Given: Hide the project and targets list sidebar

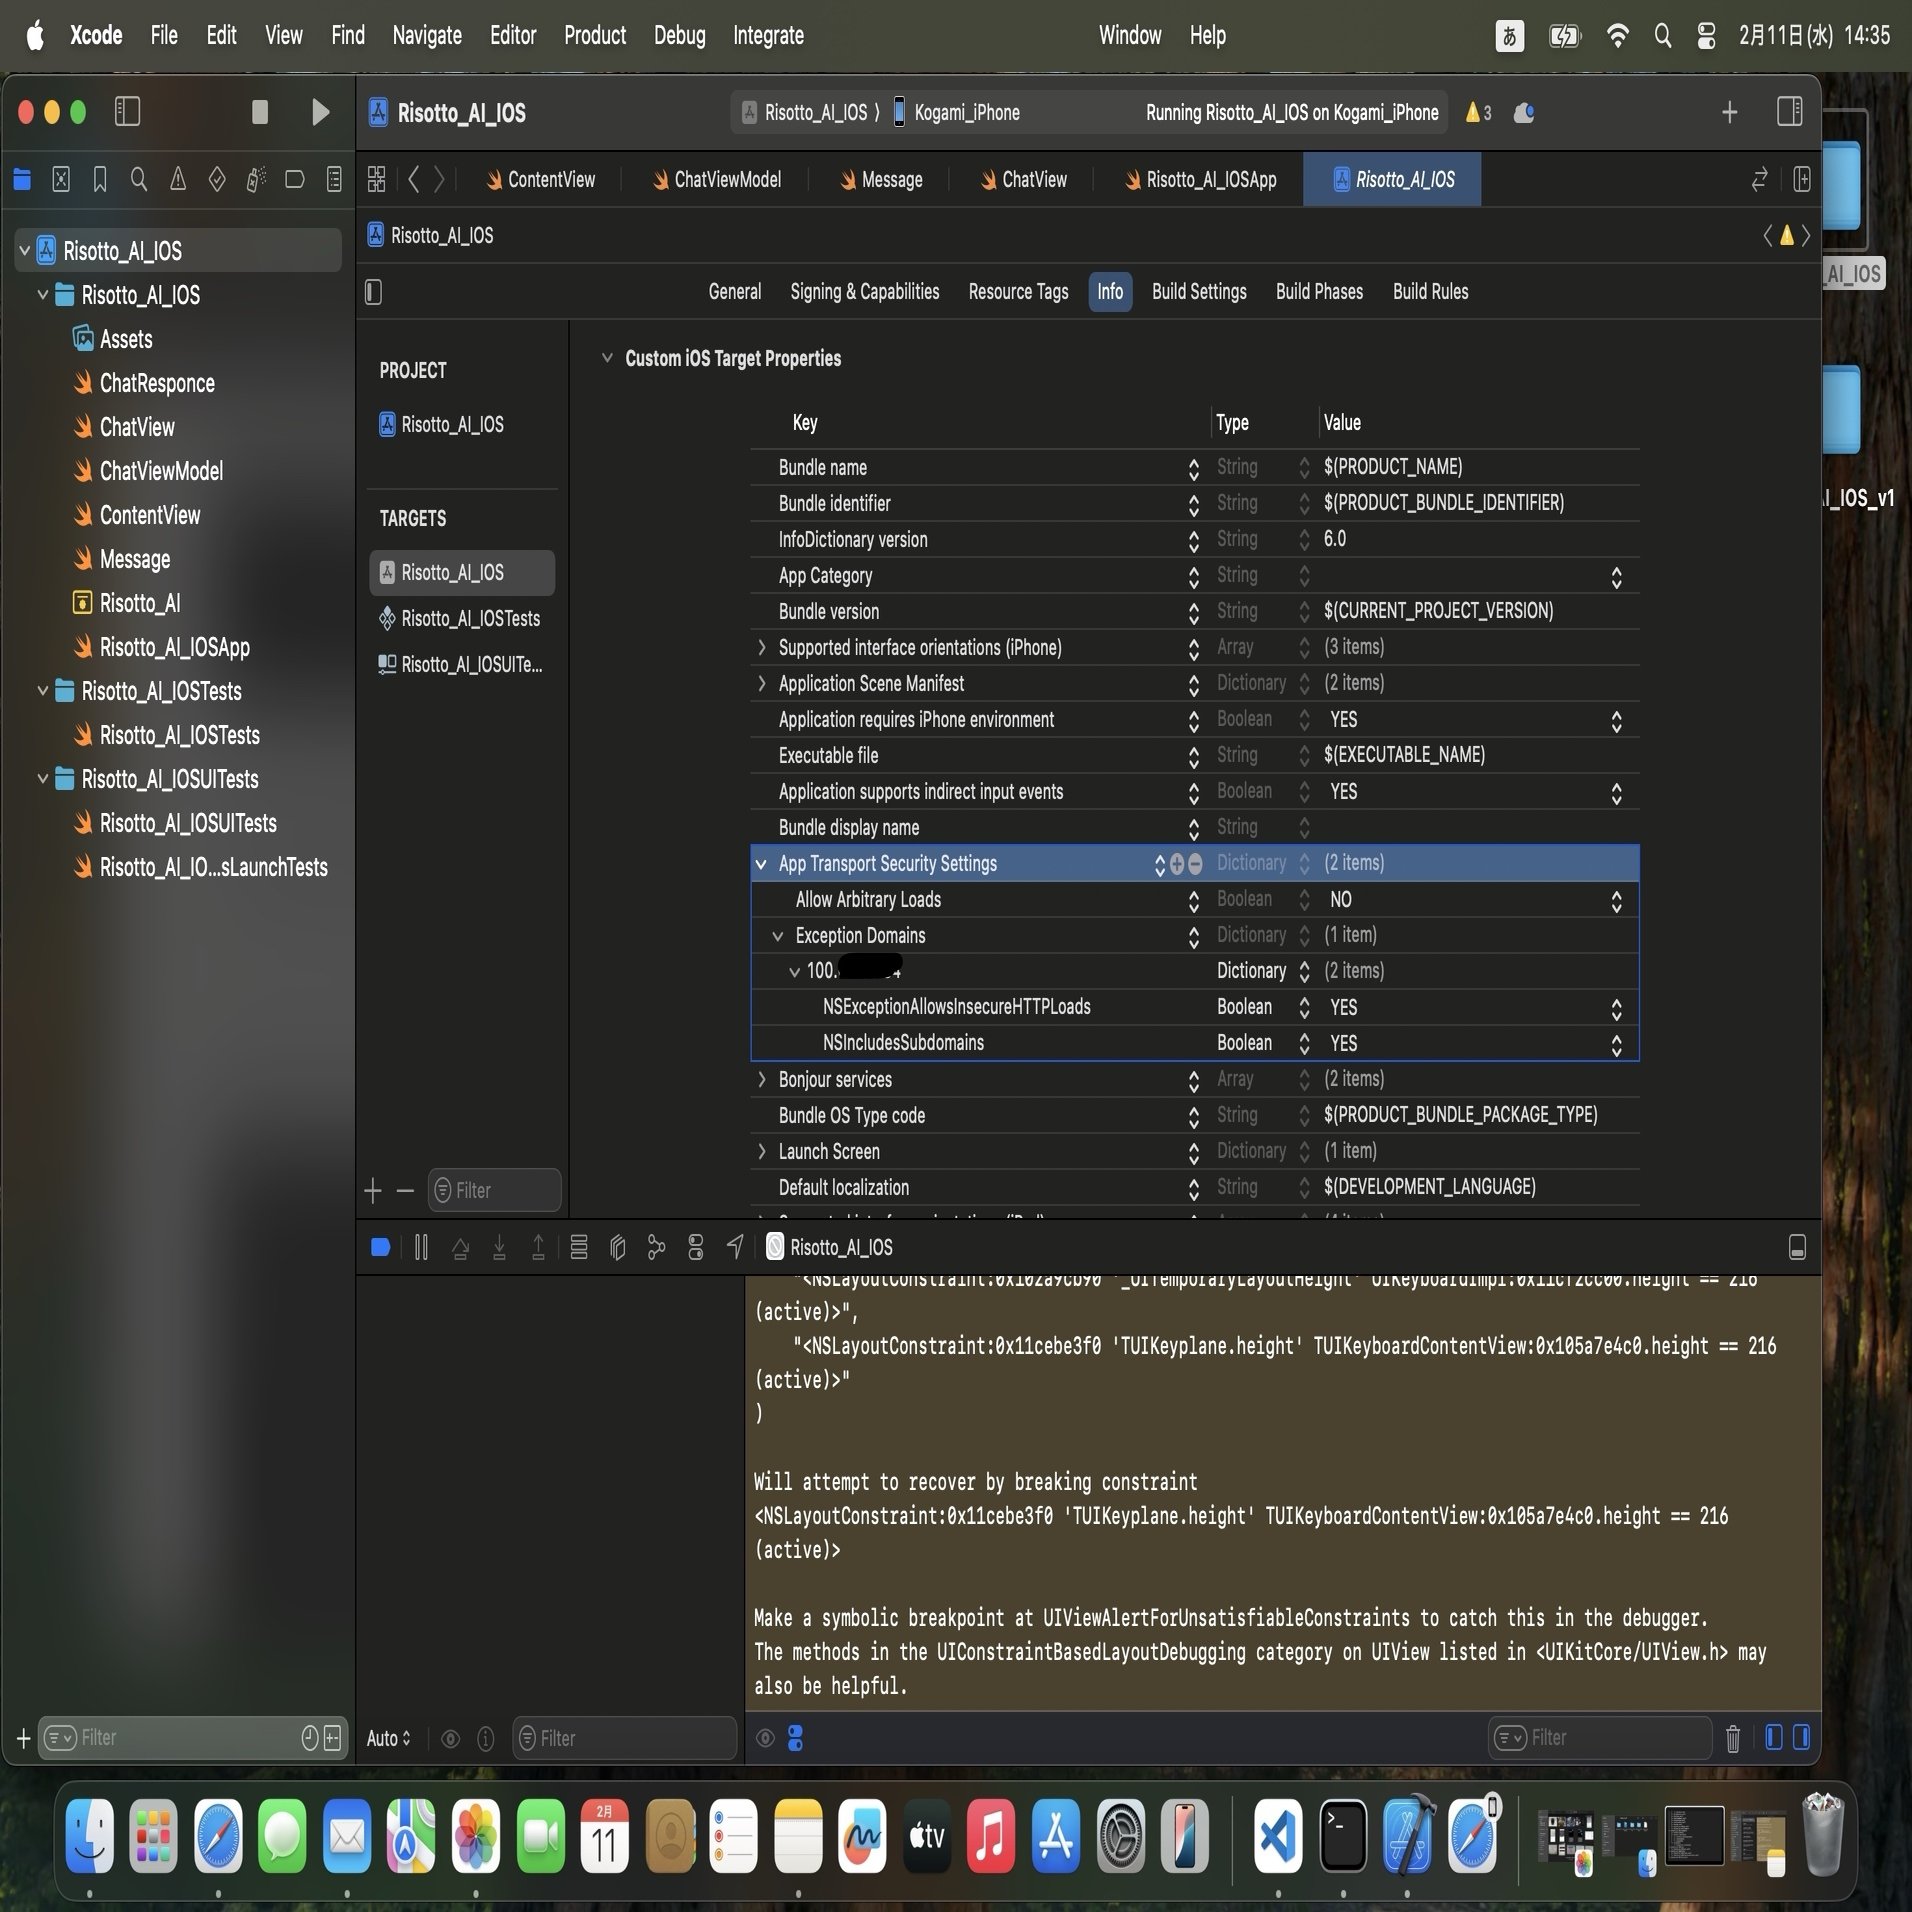Looking at the screenshot, I should coord(374,292).
